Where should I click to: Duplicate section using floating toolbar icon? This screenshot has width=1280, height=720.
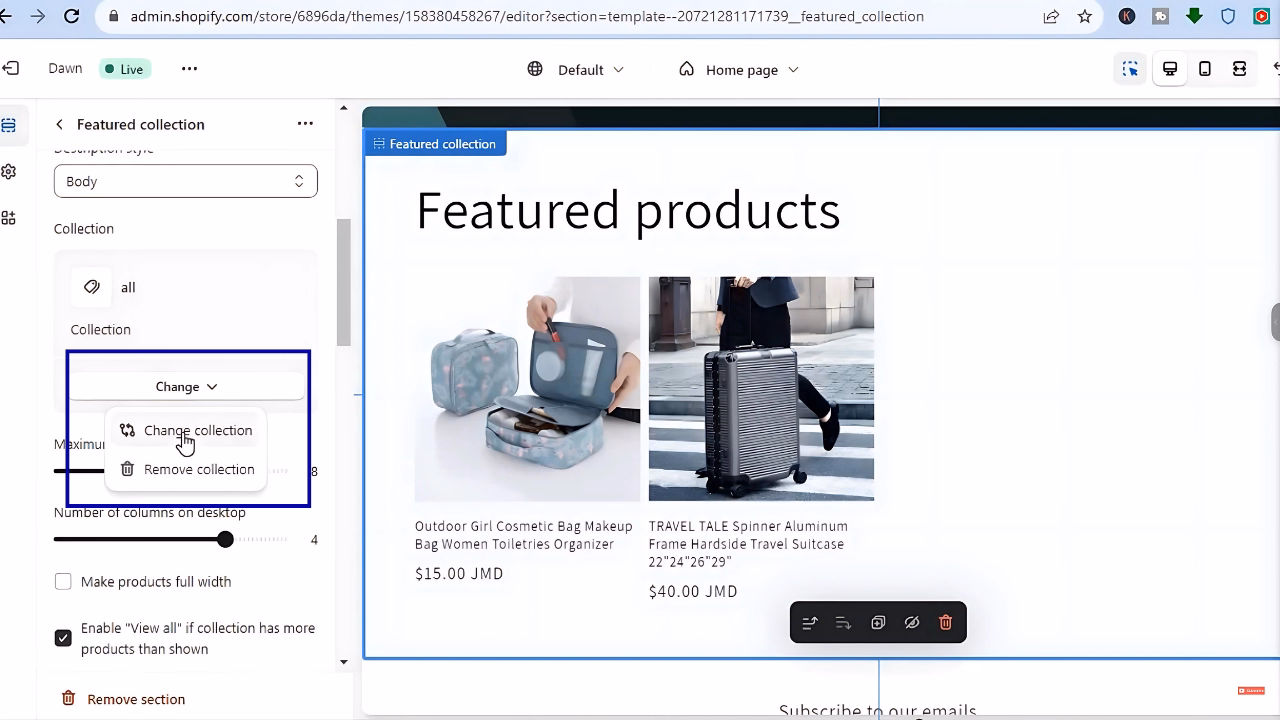coord(878,622)
